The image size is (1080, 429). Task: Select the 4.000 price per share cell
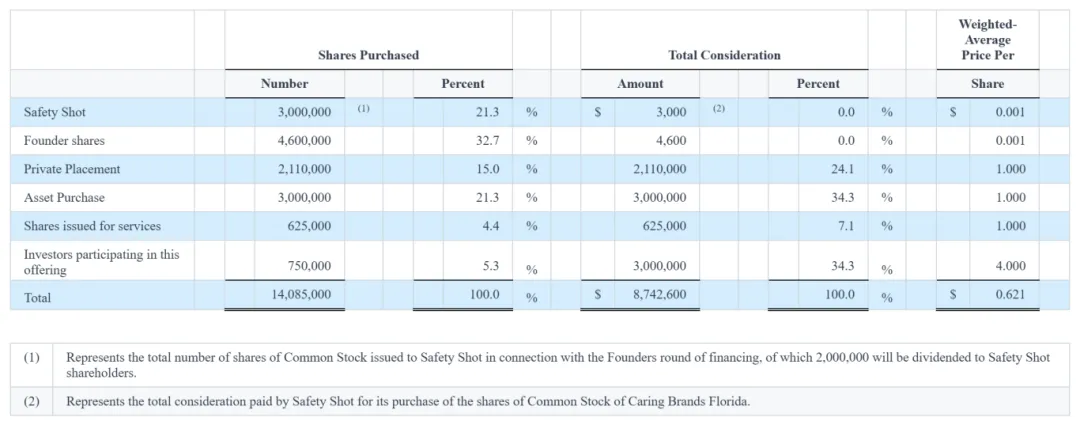click(x=1010, y=266)
